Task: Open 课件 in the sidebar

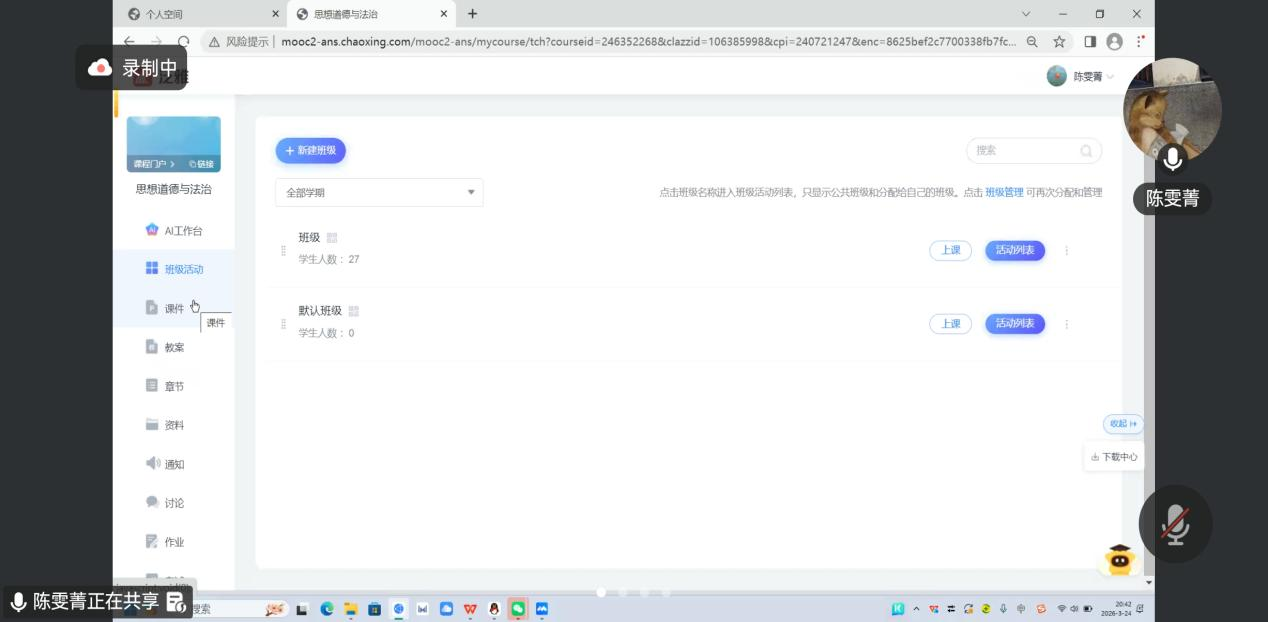Action: tap(173, 309)
